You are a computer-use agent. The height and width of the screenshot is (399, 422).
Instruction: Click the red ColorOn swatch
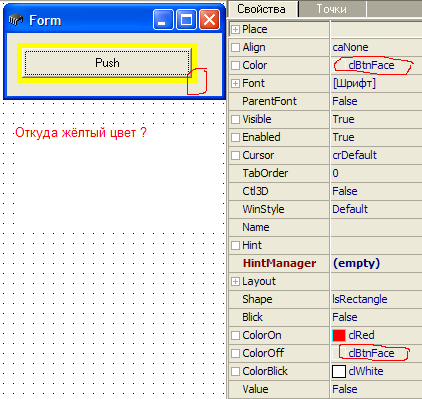339,335
